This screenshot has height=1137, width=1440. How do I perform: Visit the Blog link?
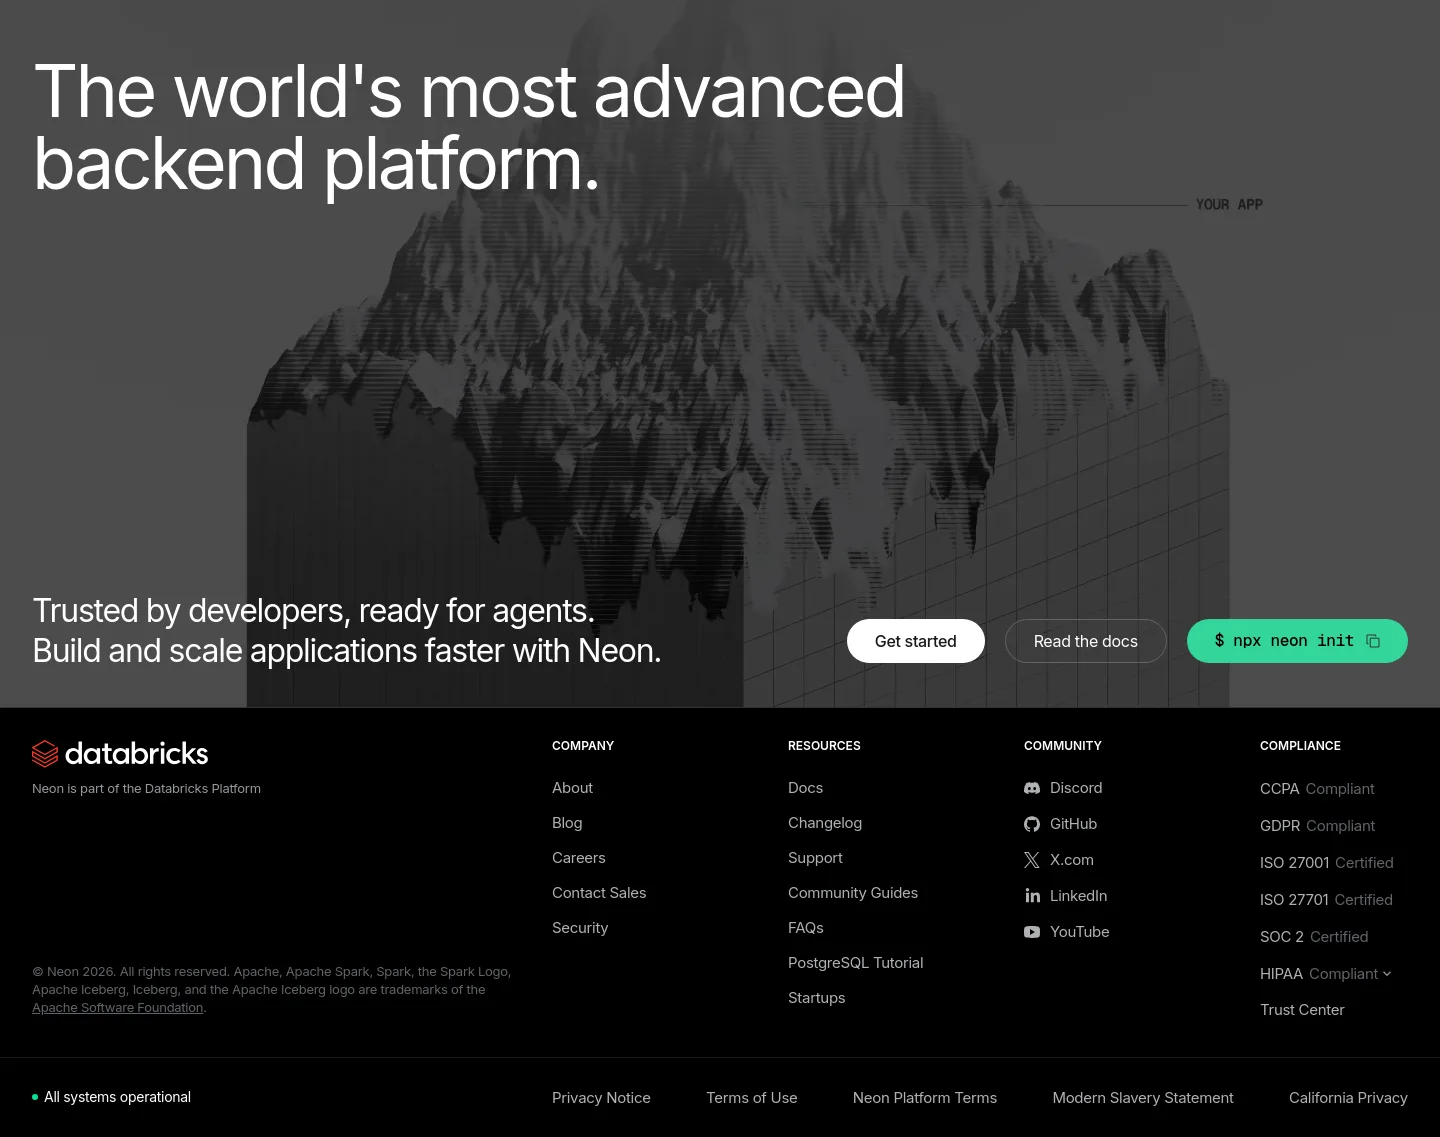(x=567, y=823)
